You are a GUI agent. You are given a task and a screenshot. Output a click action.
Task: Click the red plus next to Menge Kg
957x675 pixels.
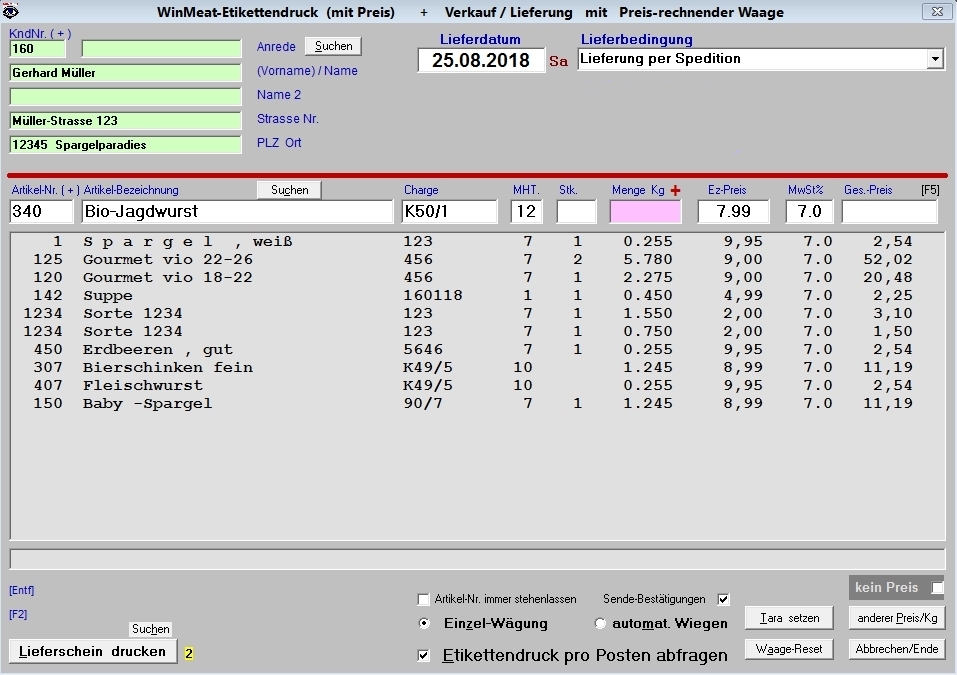coord(675,191)
